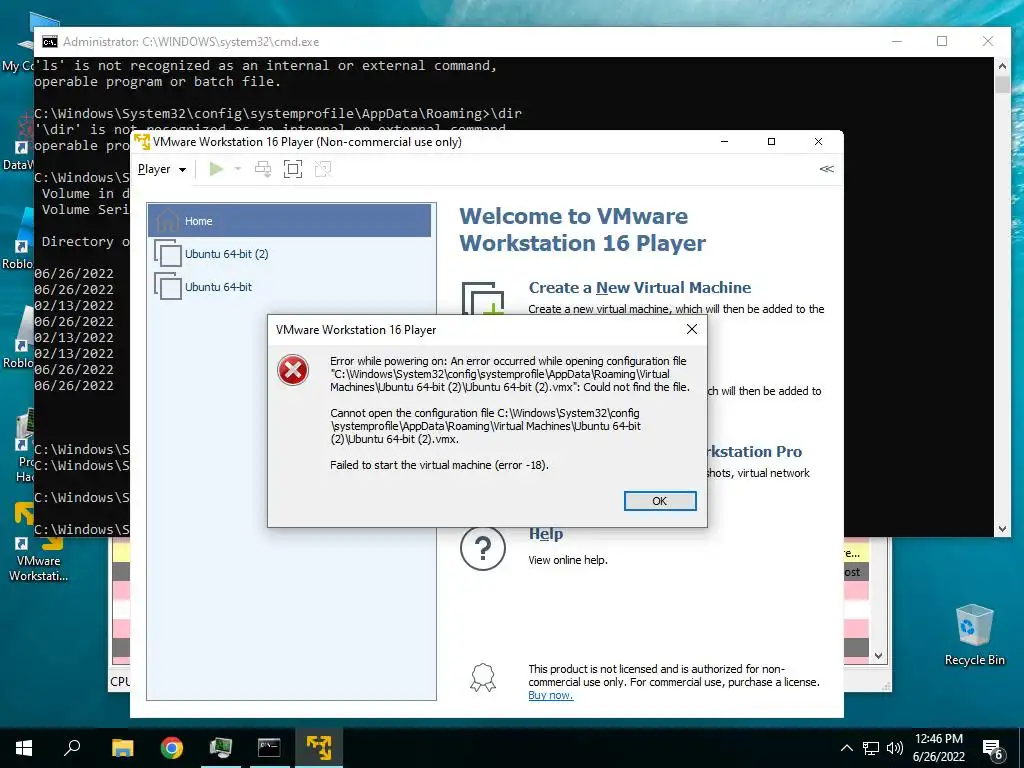Click 'Welcome to VMware Workstation 16 Player' heading
This screenshot has width=1024, height=768.
click(x=582, y=229)
